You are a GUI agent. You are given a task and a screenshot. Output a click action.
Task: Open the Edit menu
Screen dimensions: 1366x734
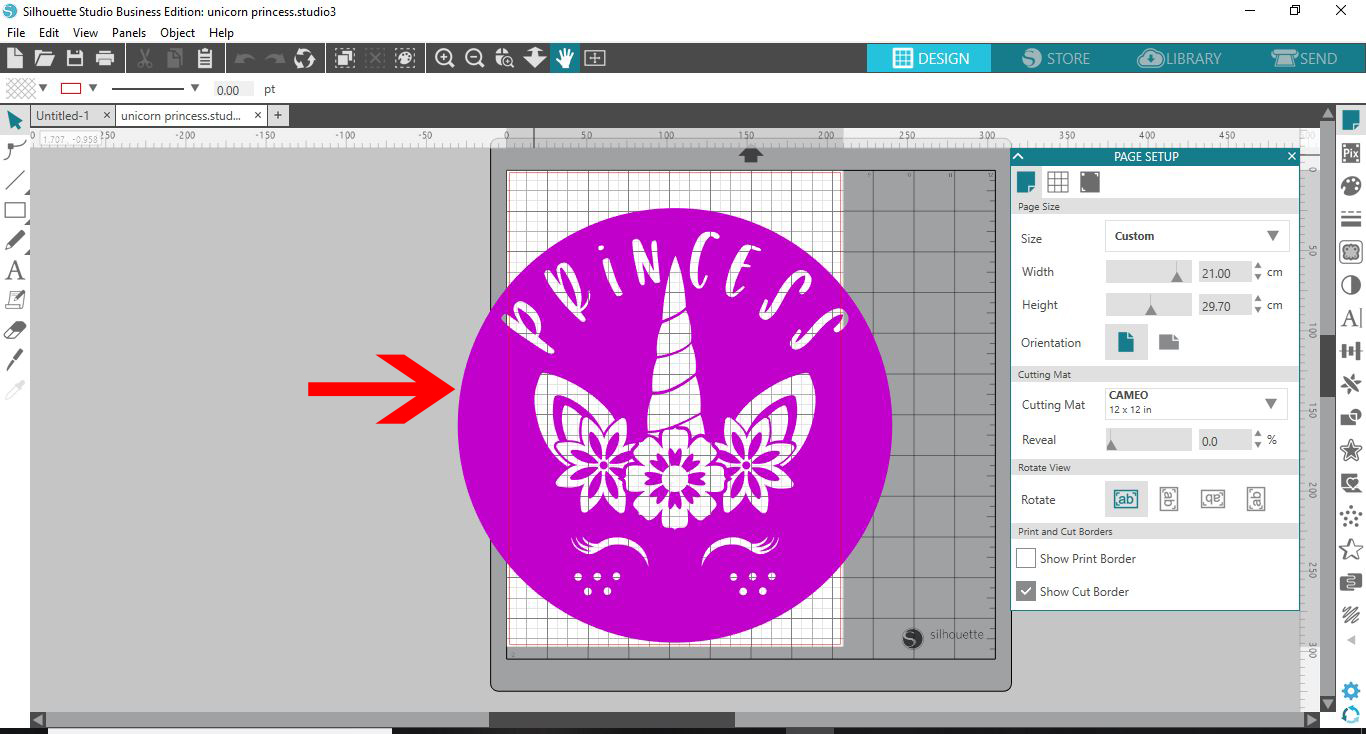pyautogui.click(x=49, y=33)
